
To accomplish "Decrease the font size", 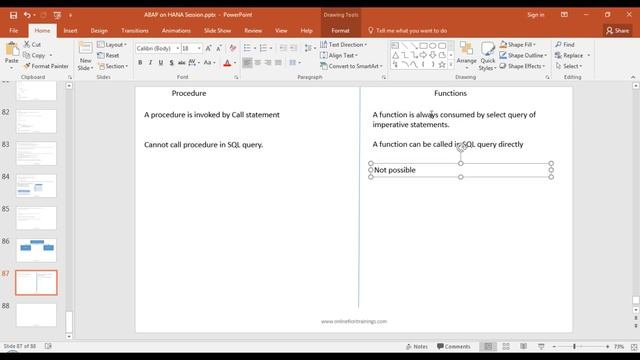I will pyautogui.click(x=219, y=48).
